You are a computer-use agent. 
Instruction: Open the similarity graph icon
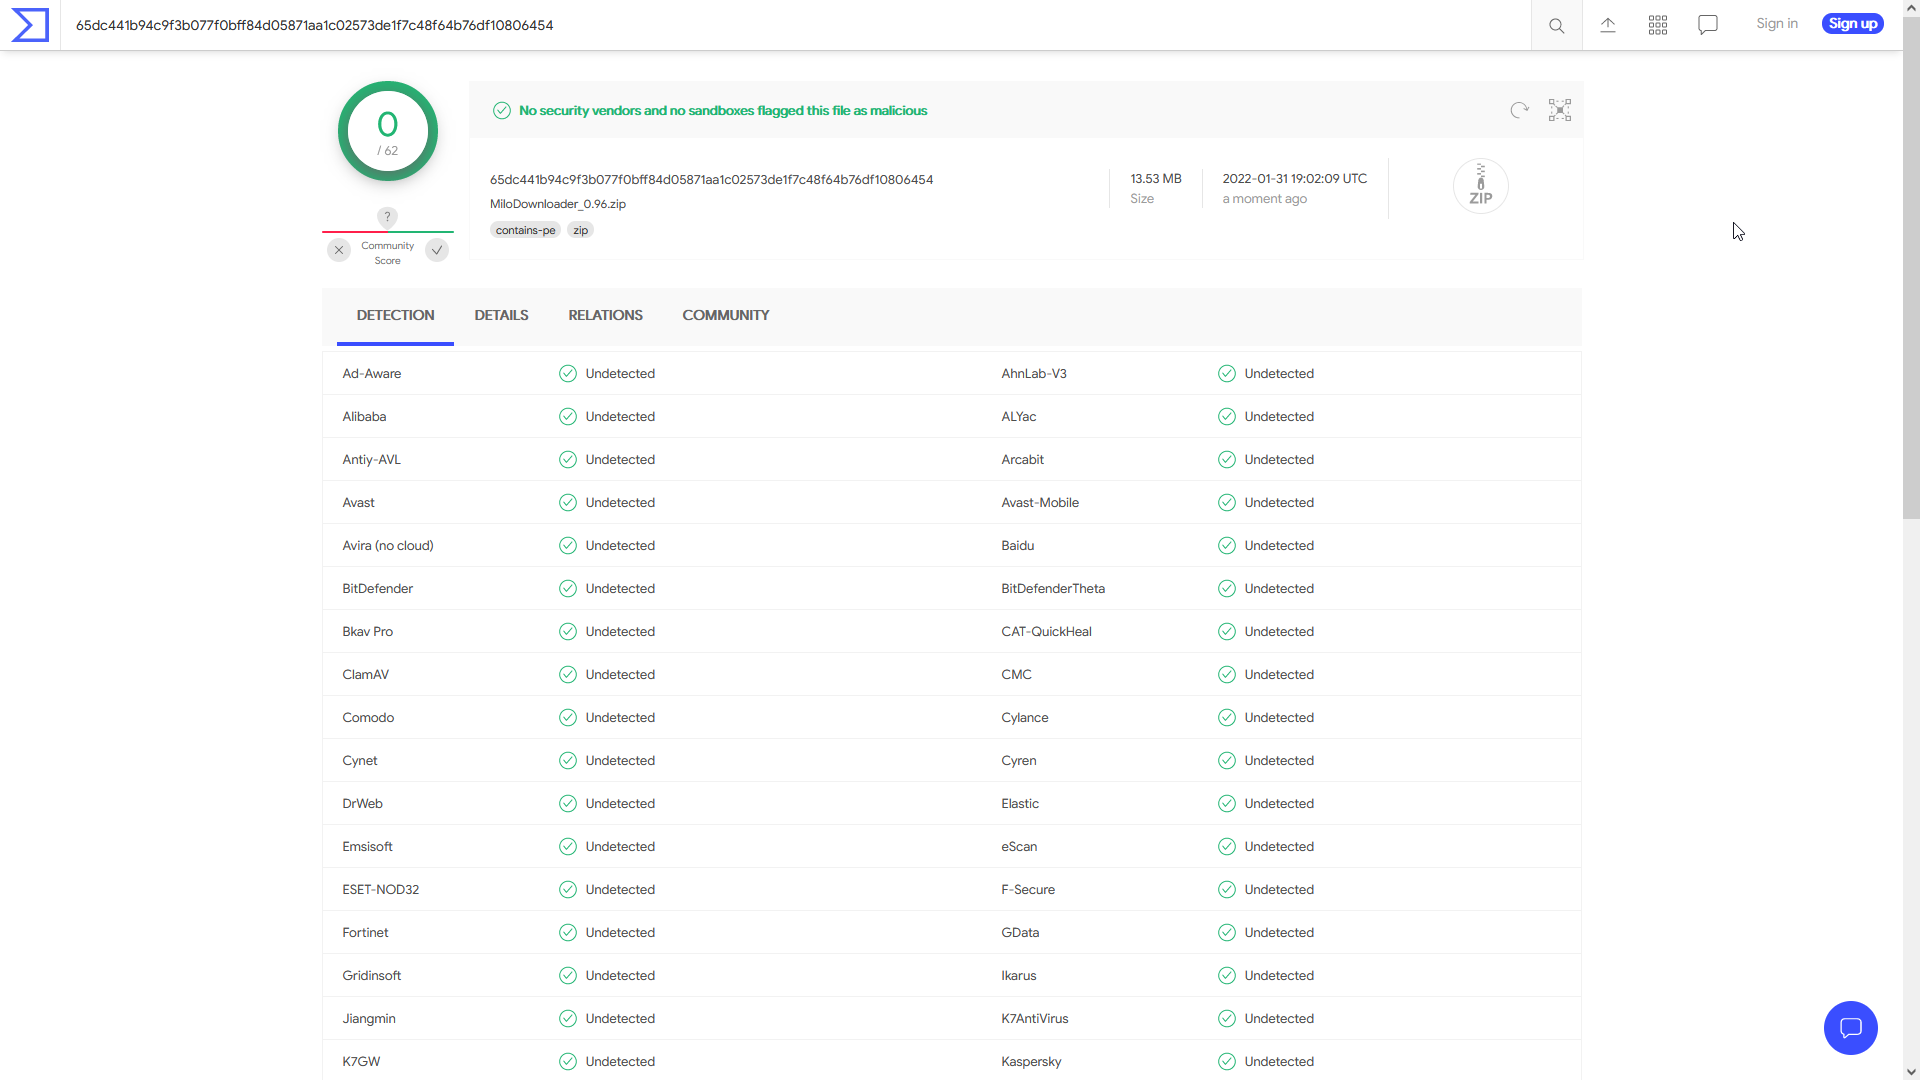pos(1560,110)
